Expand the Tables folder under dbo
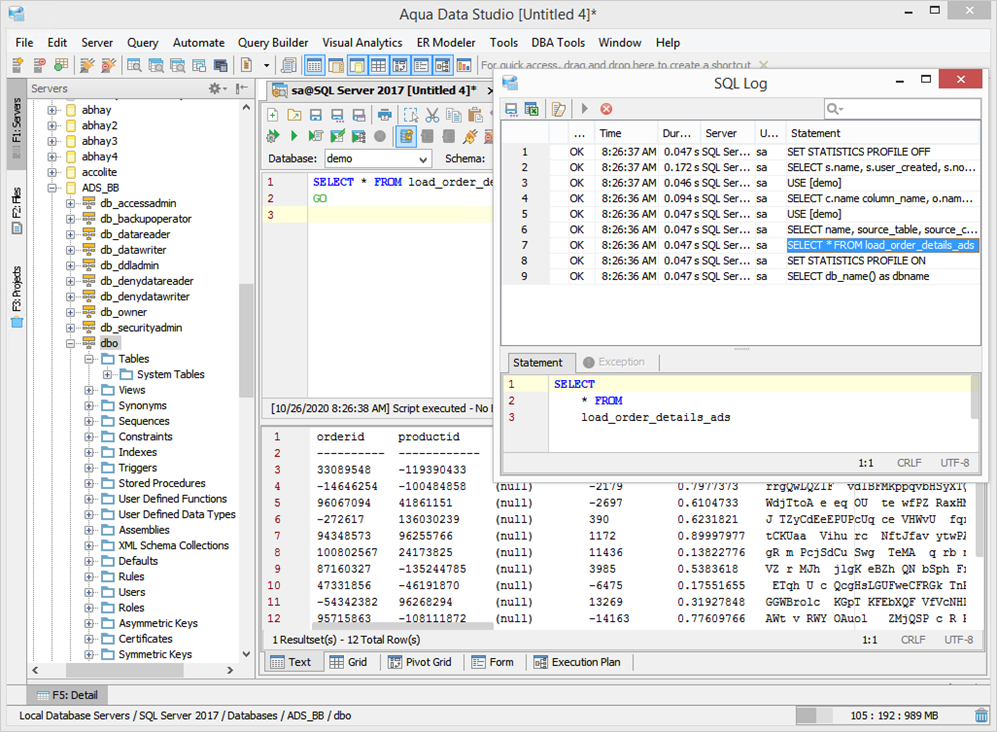This screenshot has height=732, width=997. [x=90, y=359]
